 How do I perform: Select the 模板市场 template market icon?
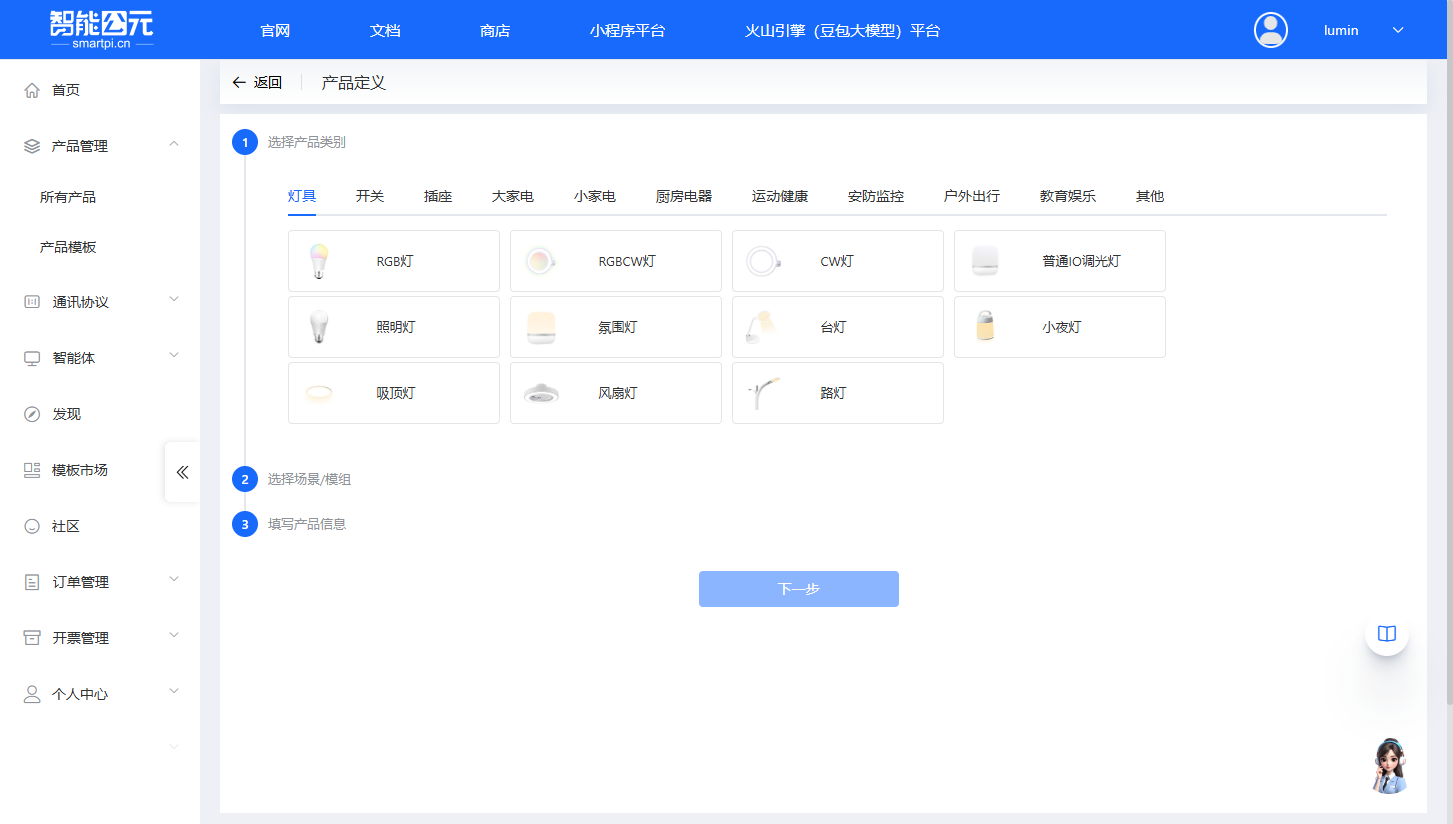(31, 469)
